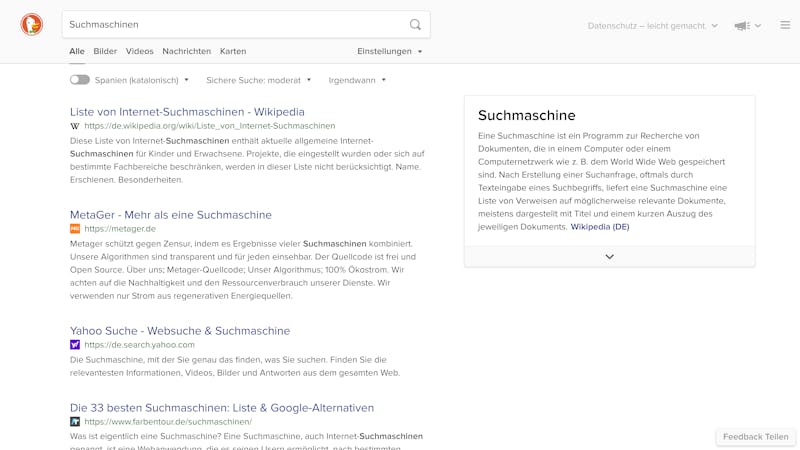
Task: Select the Alle tab
Action: tap(77, 52)
